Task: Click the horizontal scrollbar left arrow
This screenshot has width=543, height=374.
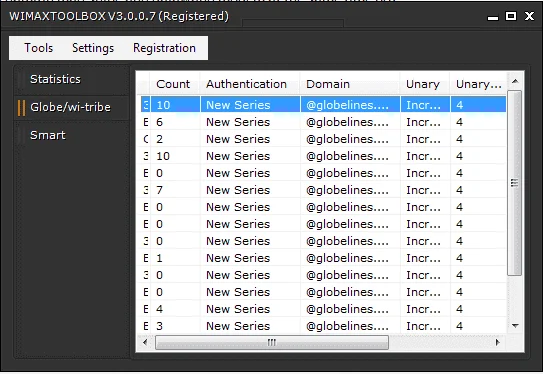Action: (145, 342)
